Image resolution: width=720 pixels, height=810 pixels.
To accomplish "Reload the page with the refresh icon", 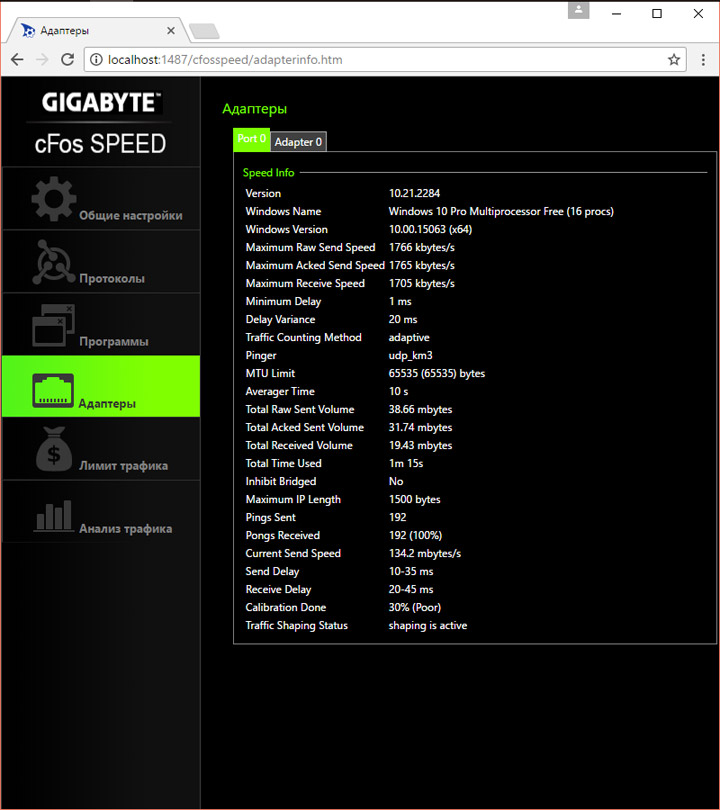I will [x=68, y=59].
